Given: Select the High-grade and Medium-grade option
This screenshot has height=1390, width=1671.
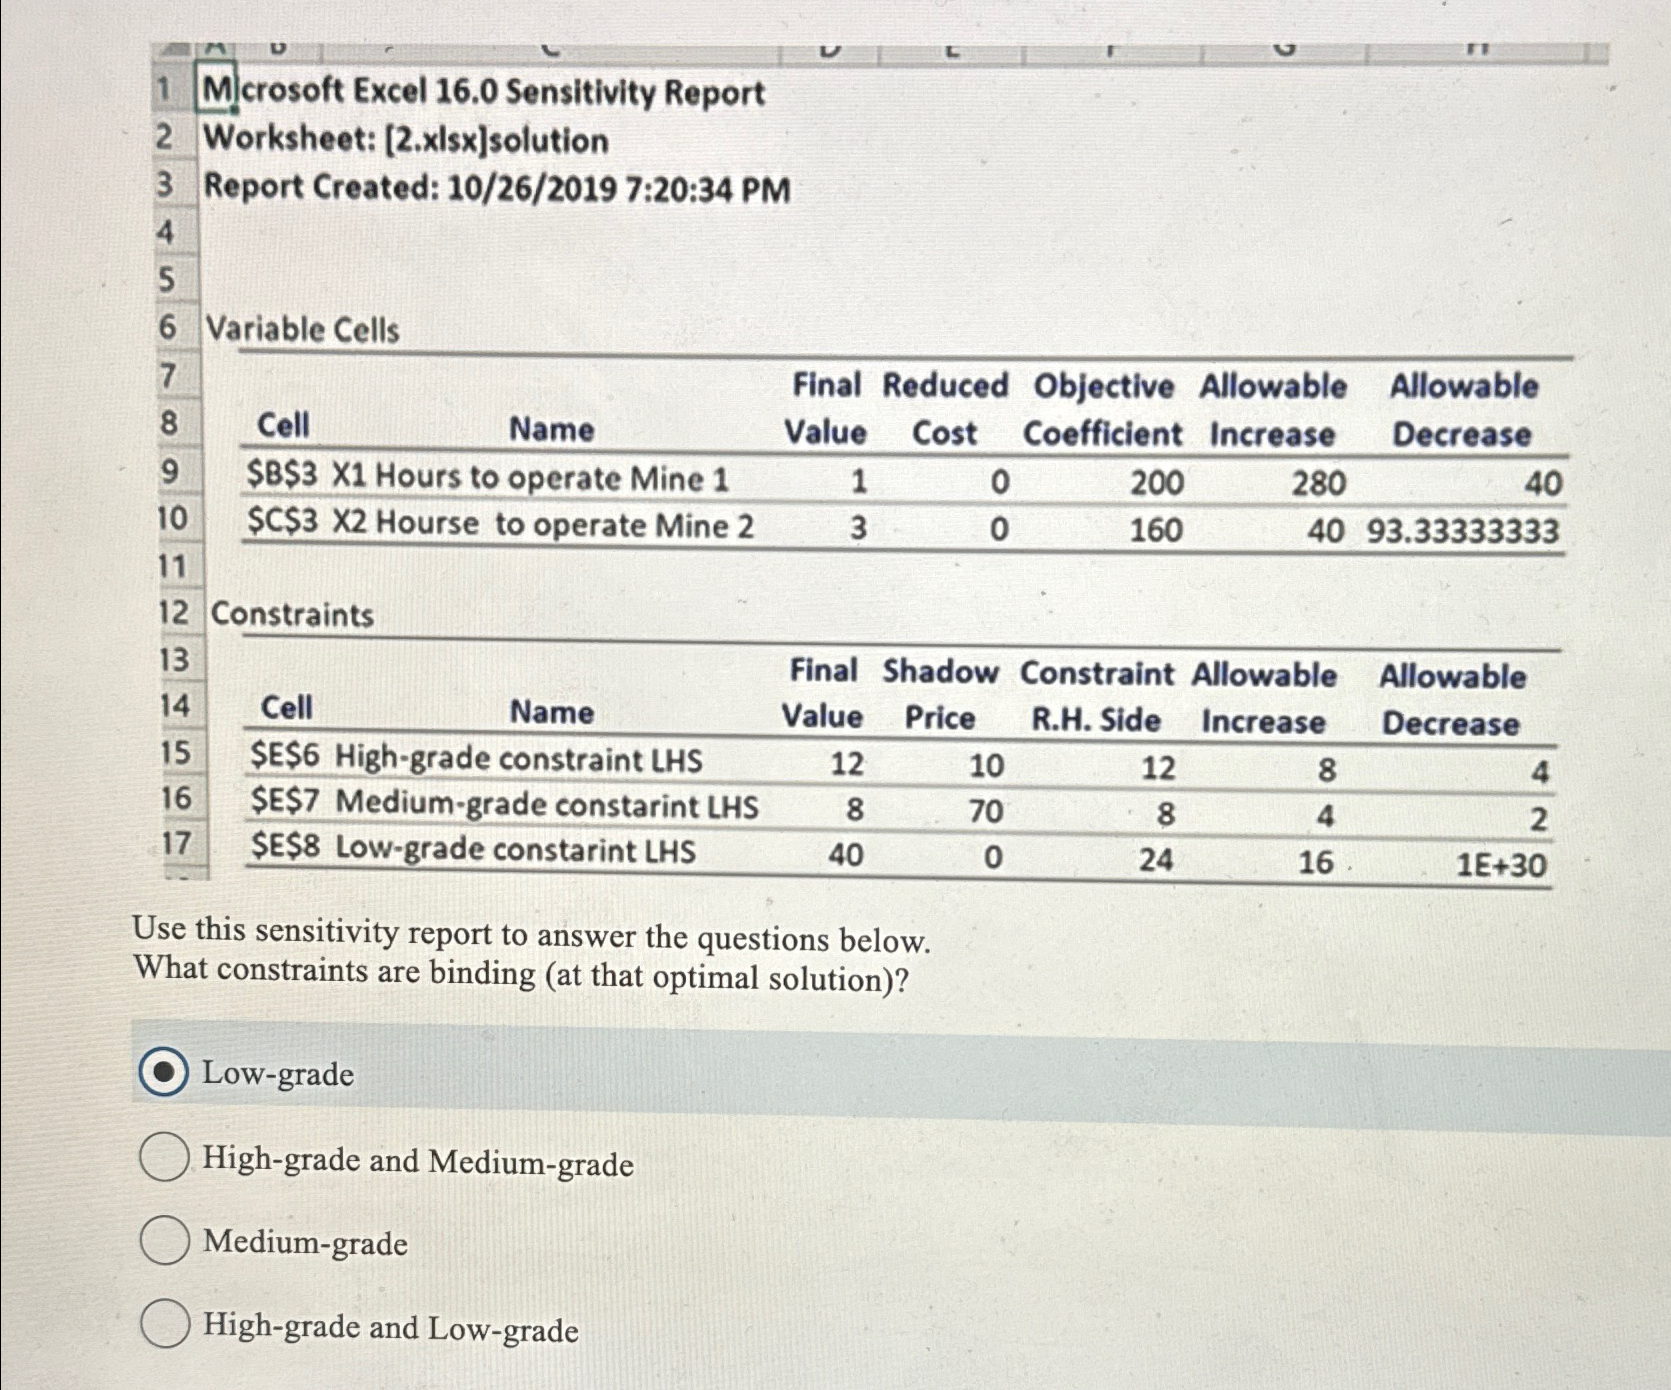Looking at the screenshot, I should click(163, 1158).
